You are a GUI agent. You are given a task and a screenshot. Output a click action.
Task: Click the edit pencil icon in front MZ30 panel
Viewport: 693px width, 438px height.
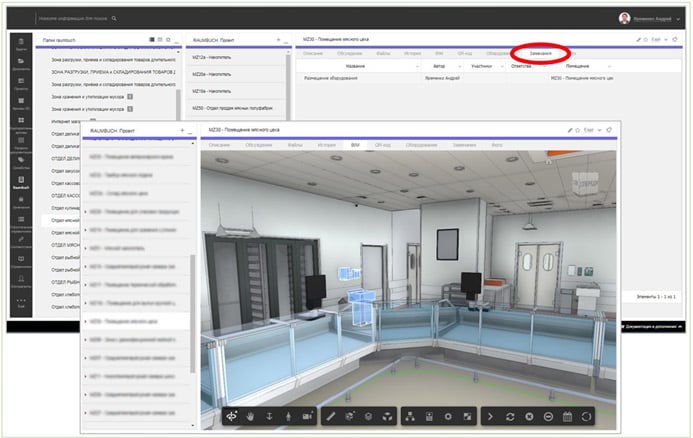[x=570, y=130]
